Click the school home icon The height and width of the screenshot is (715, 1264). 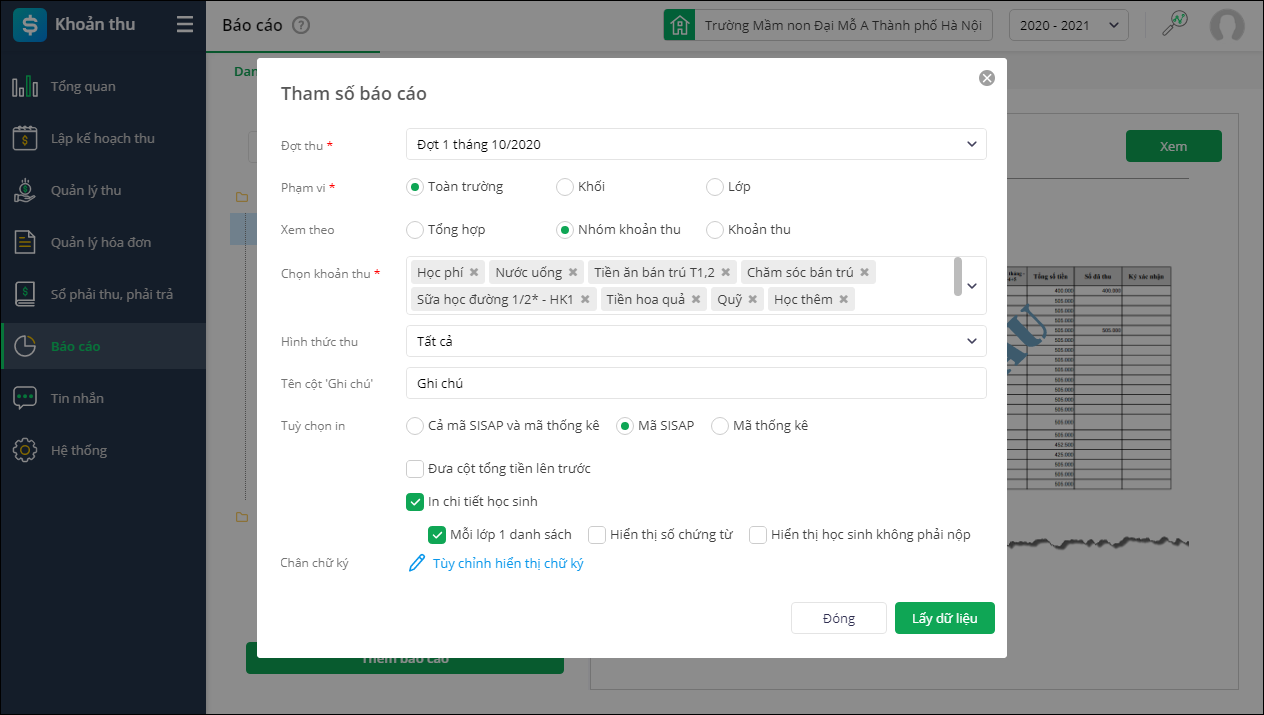click(x=680, y=26)
